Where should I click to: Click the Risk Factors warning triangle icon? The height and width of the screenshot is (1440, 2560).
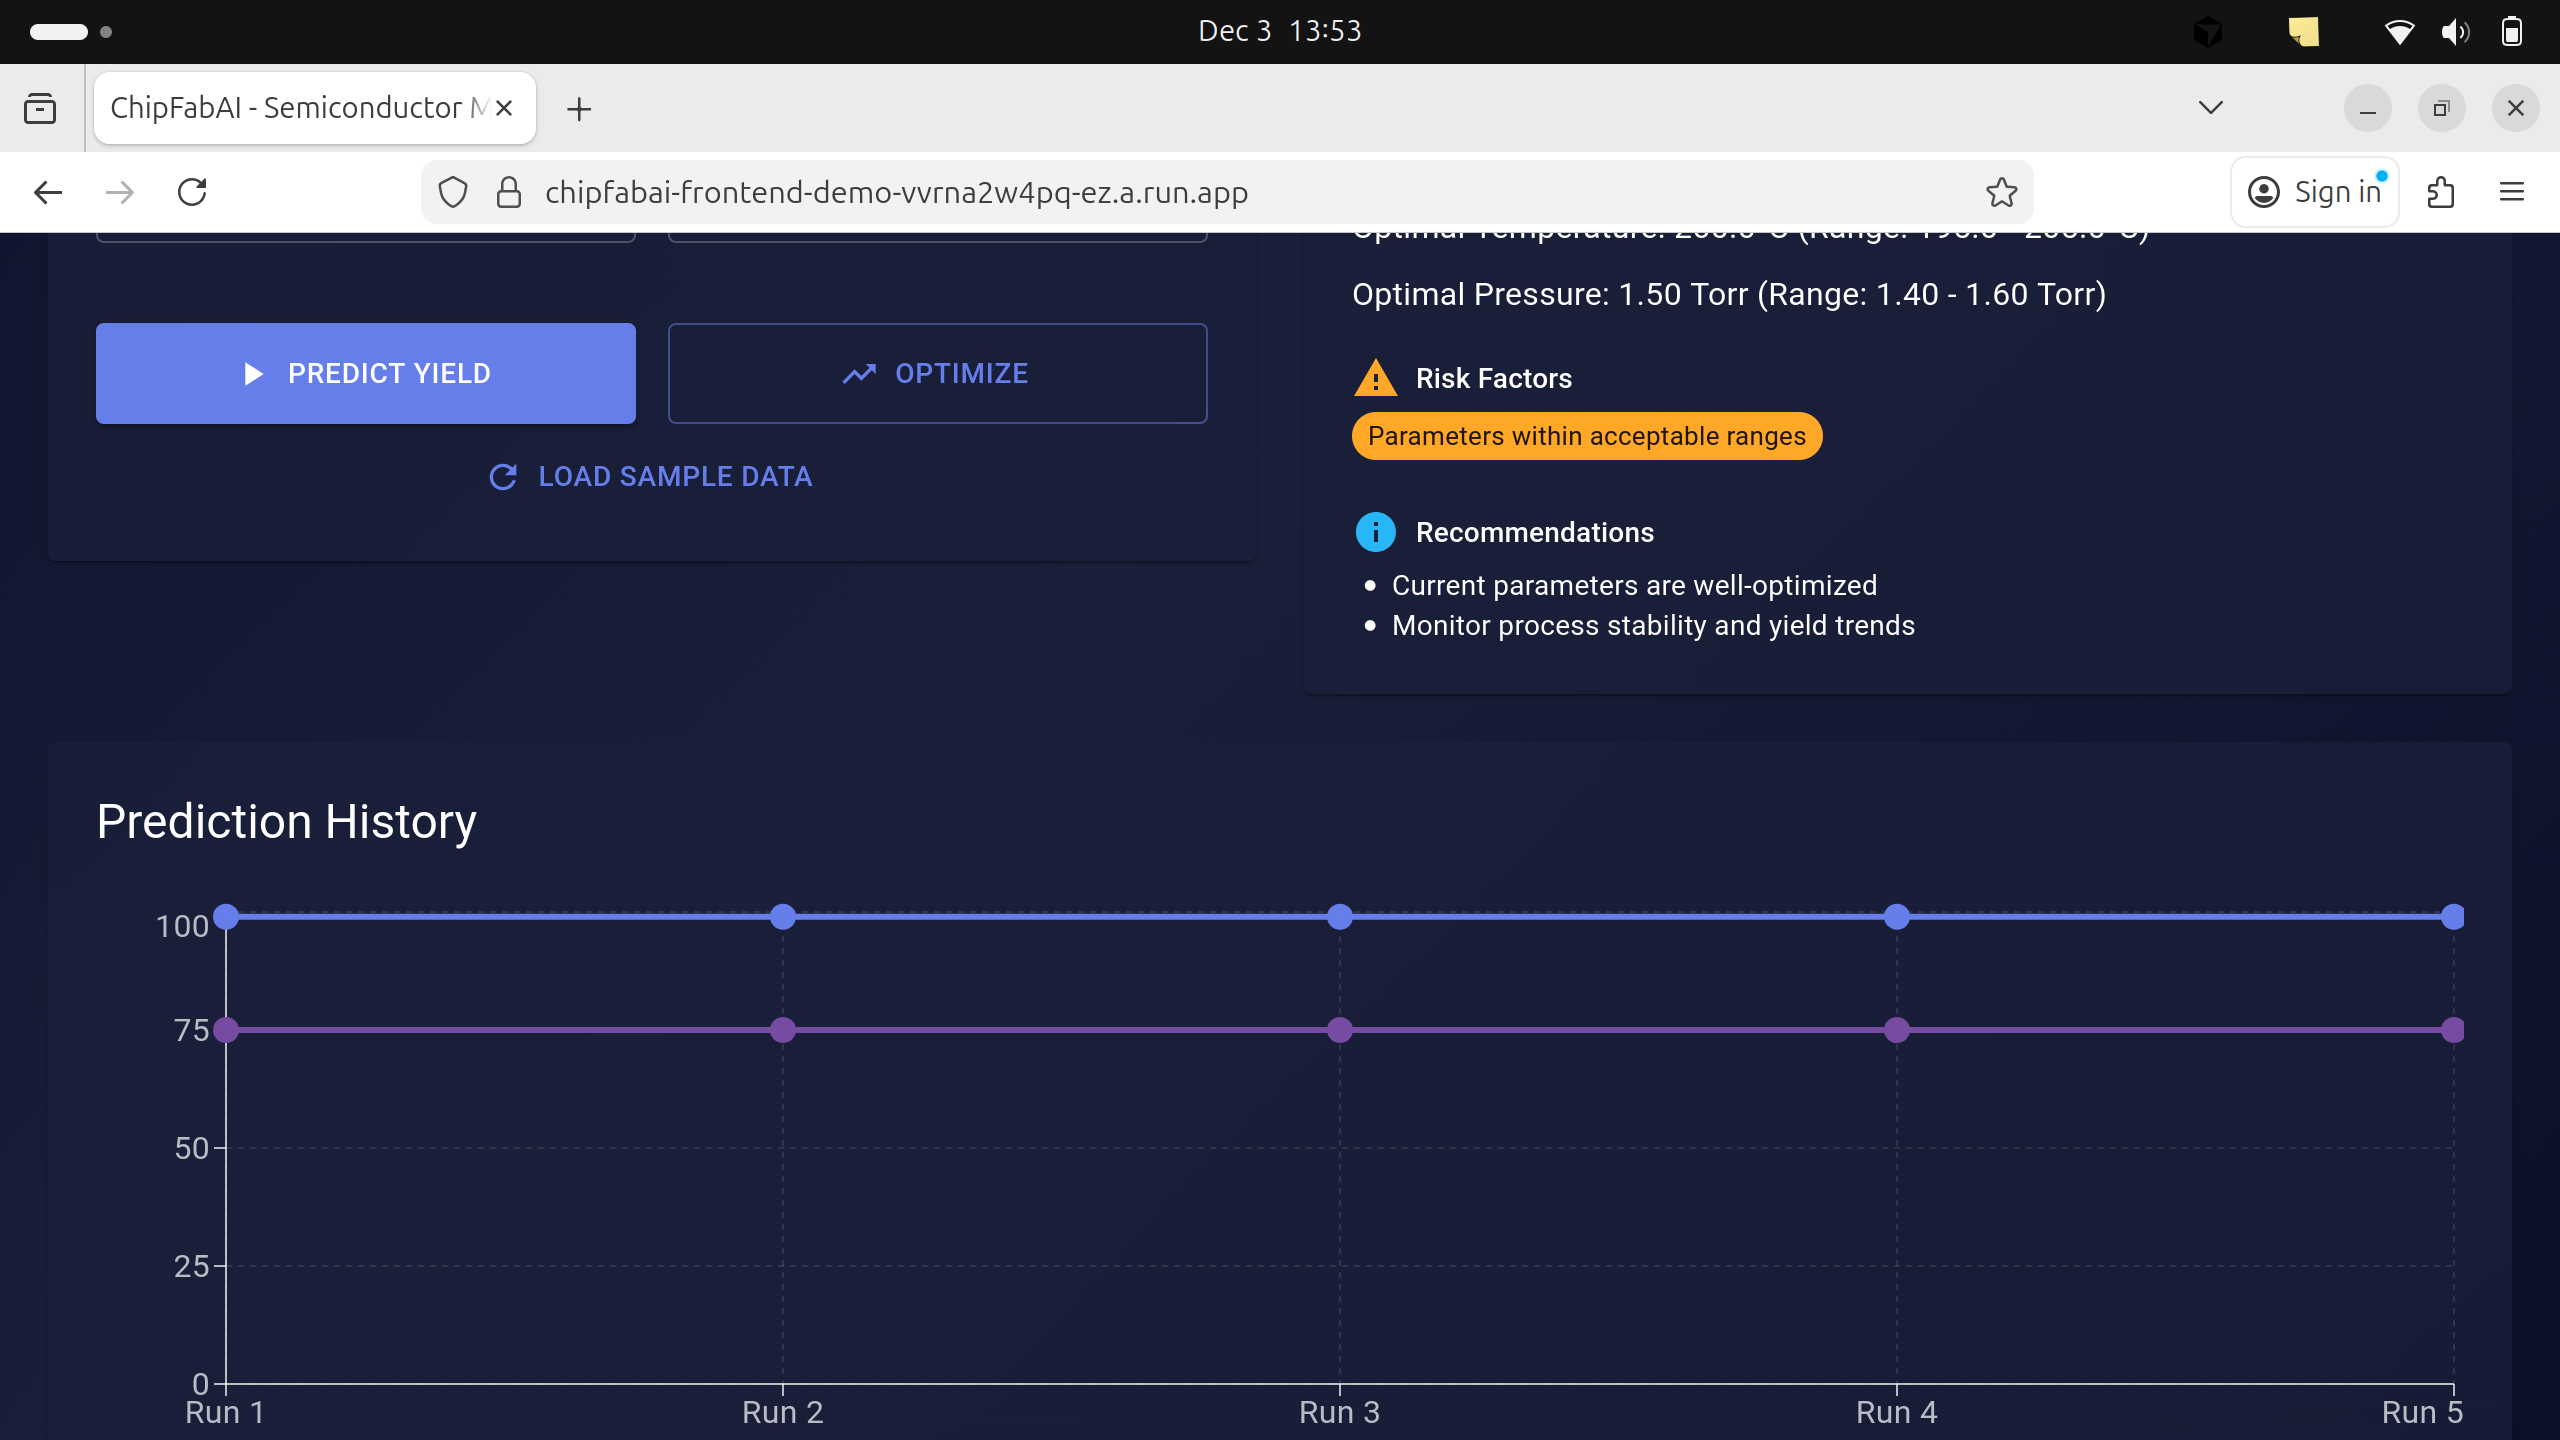pos(1375,379)
